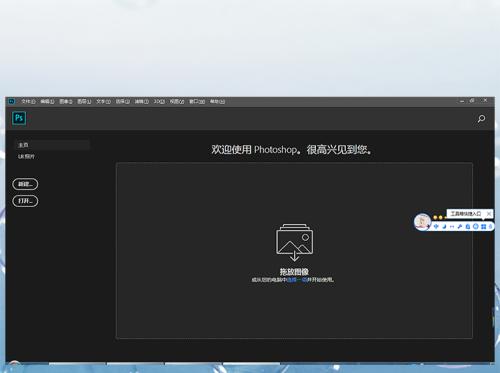Click the blue 选择一个 link under 拖放图像
The image size is (500, 373).
pos(297,280)
